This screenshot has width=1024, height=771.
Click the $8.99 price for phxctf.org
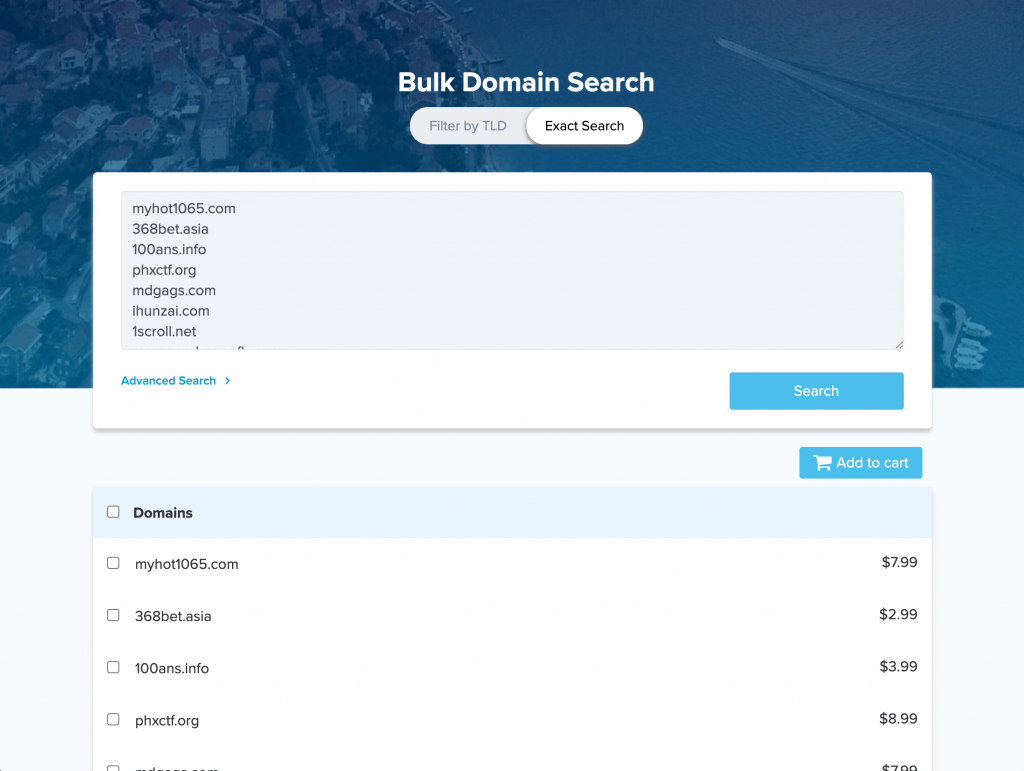pos(898,719)
